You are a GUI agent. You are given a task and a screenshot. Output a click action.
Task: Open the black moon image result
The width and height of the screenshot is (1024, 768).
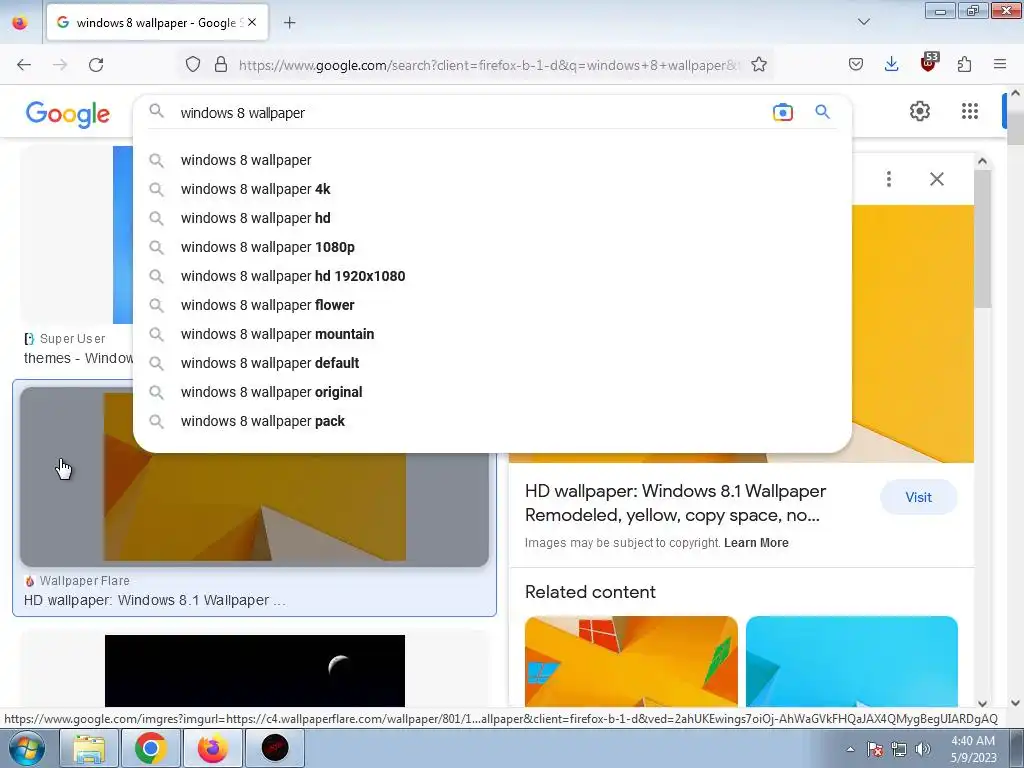(255, 671)
